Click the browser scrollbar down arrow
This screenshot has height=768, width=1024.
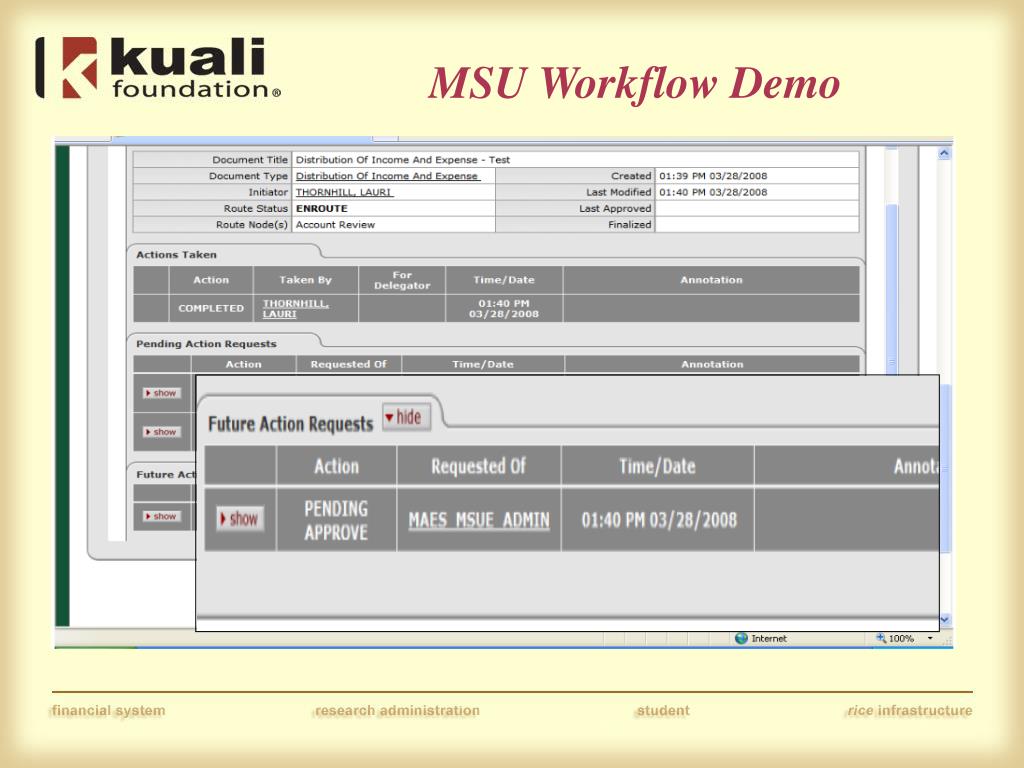click(944, 618)
